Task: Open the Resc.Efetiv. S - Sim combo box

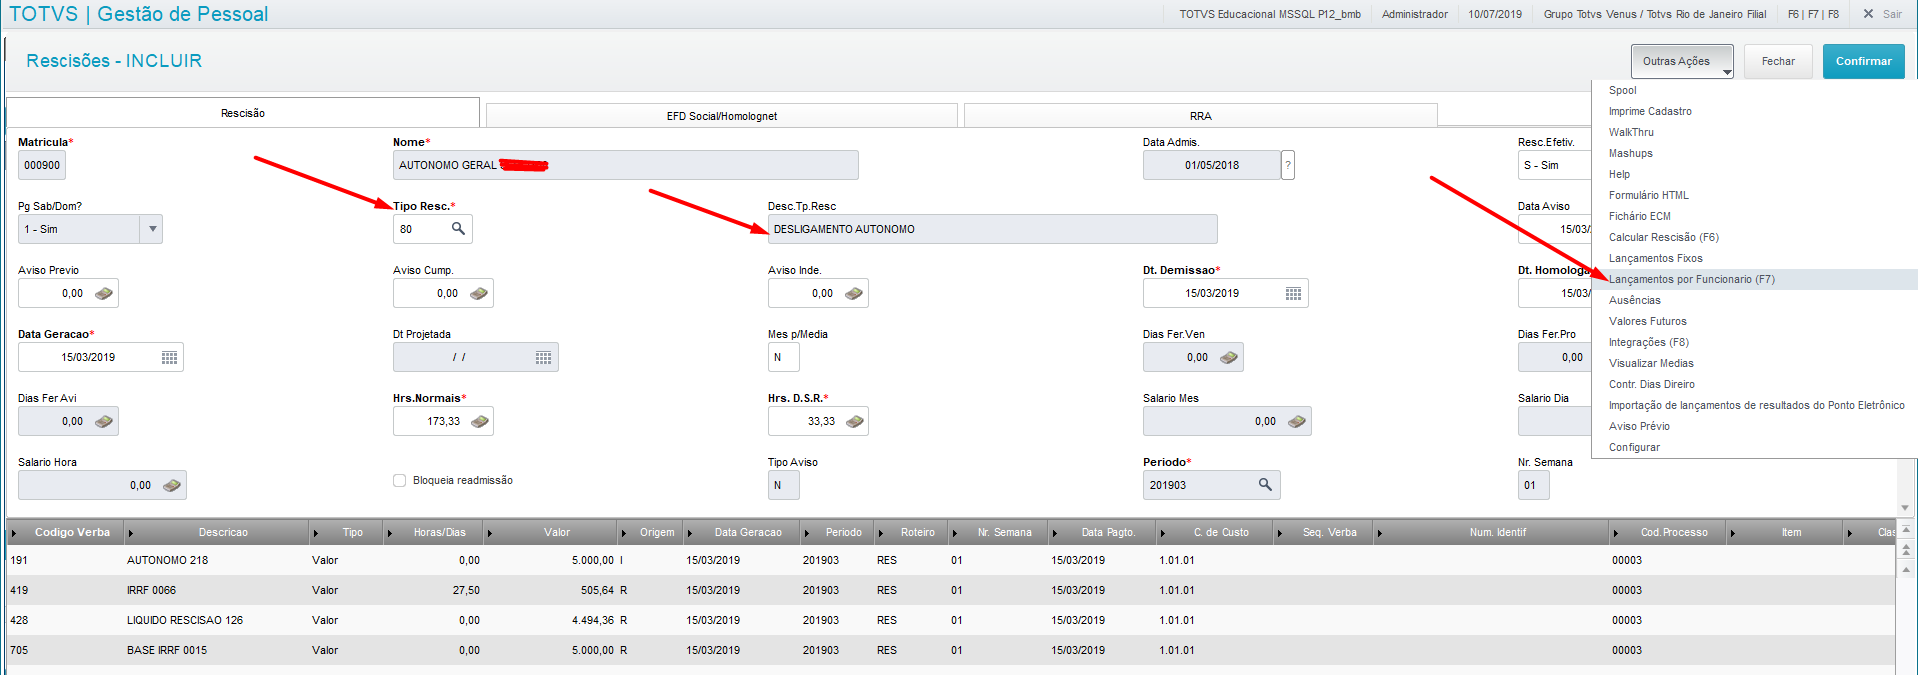Action: pos(1555,165)
